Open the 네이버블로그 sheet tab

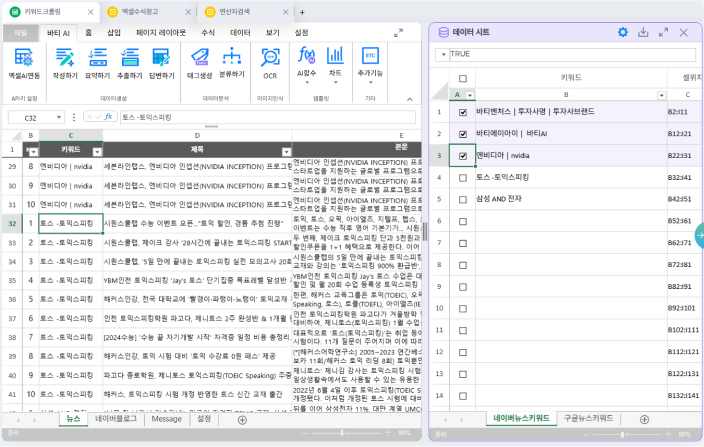click(x=116, y=419)
